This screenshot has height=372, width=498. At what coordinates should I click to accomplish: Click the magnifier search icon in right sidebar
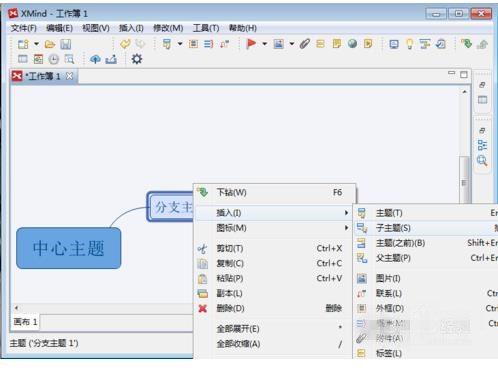point(482,160)
